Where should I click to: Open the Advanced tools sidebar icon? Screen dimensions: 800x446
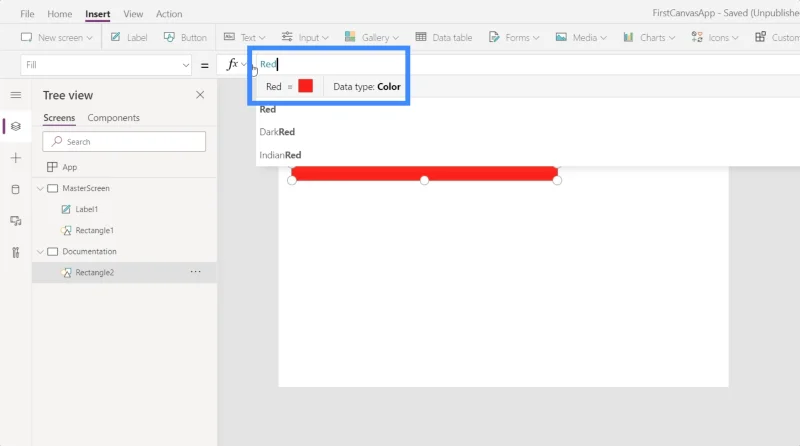(x=16, y=252)
